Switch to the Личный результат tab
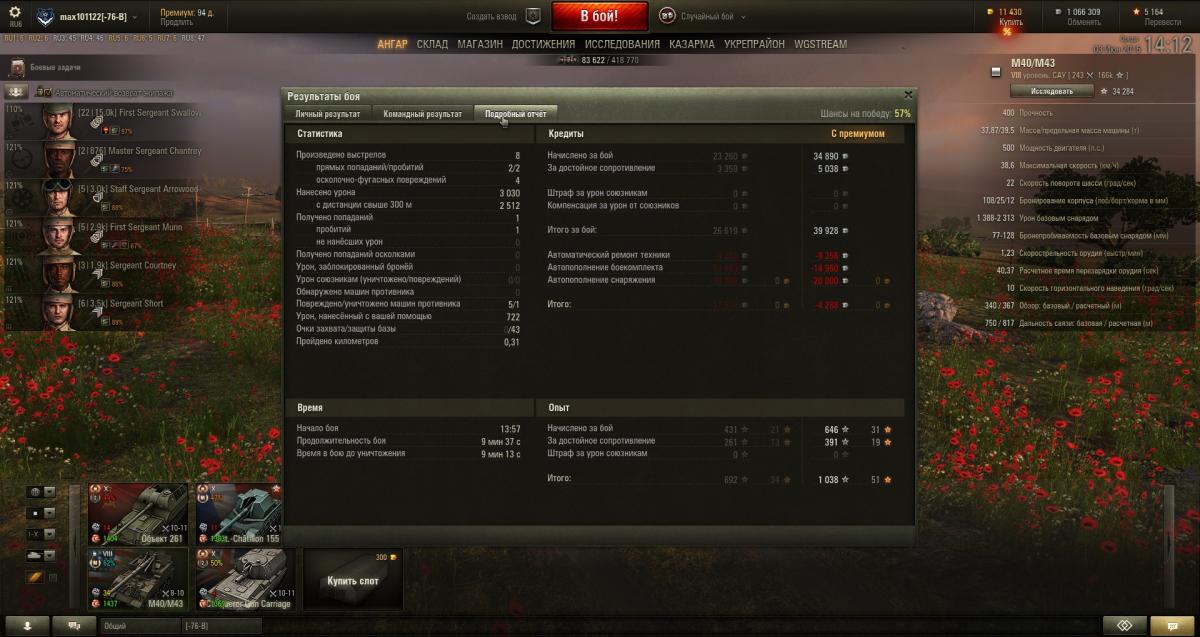This screenshot has width=1200, height=637. pos(327,114)
